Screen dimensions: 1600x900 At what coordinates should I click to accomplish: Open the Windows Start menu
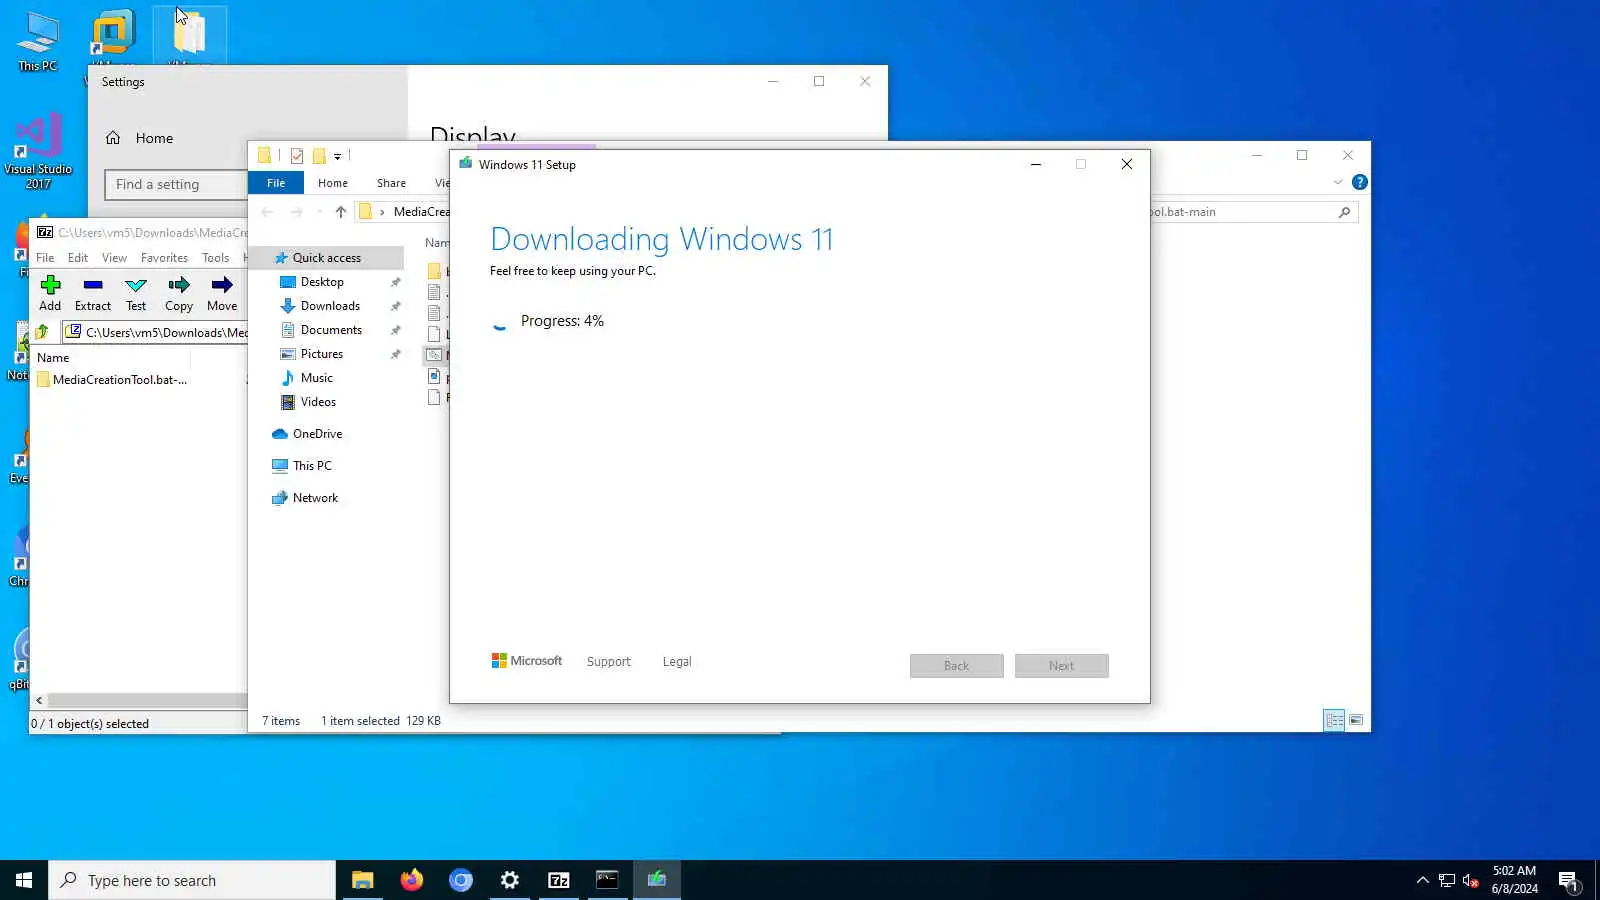(24, 880)
